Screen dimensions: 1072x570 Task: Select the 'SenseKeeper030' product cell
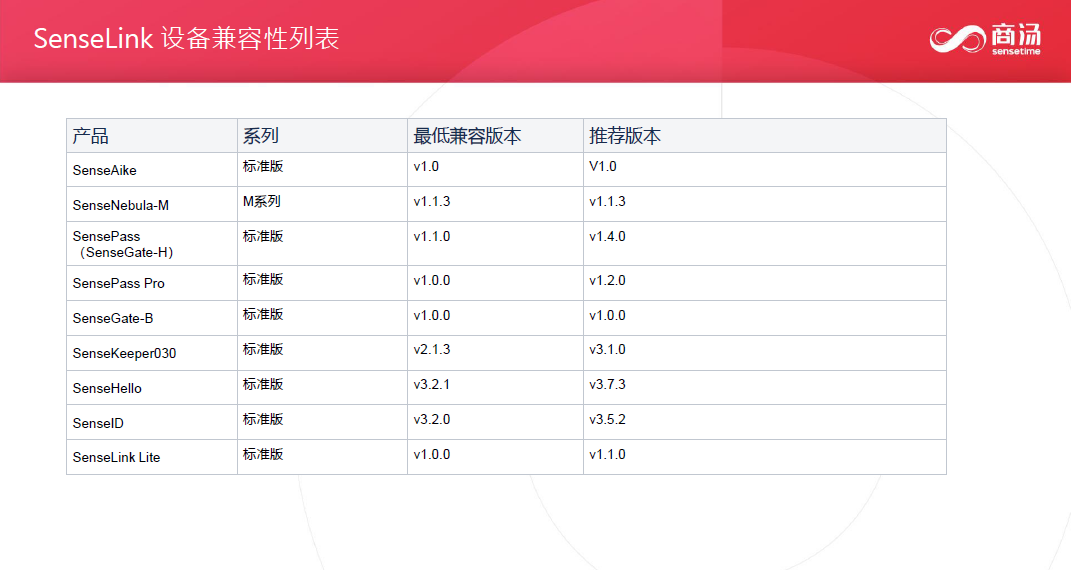tap(152, 353)
